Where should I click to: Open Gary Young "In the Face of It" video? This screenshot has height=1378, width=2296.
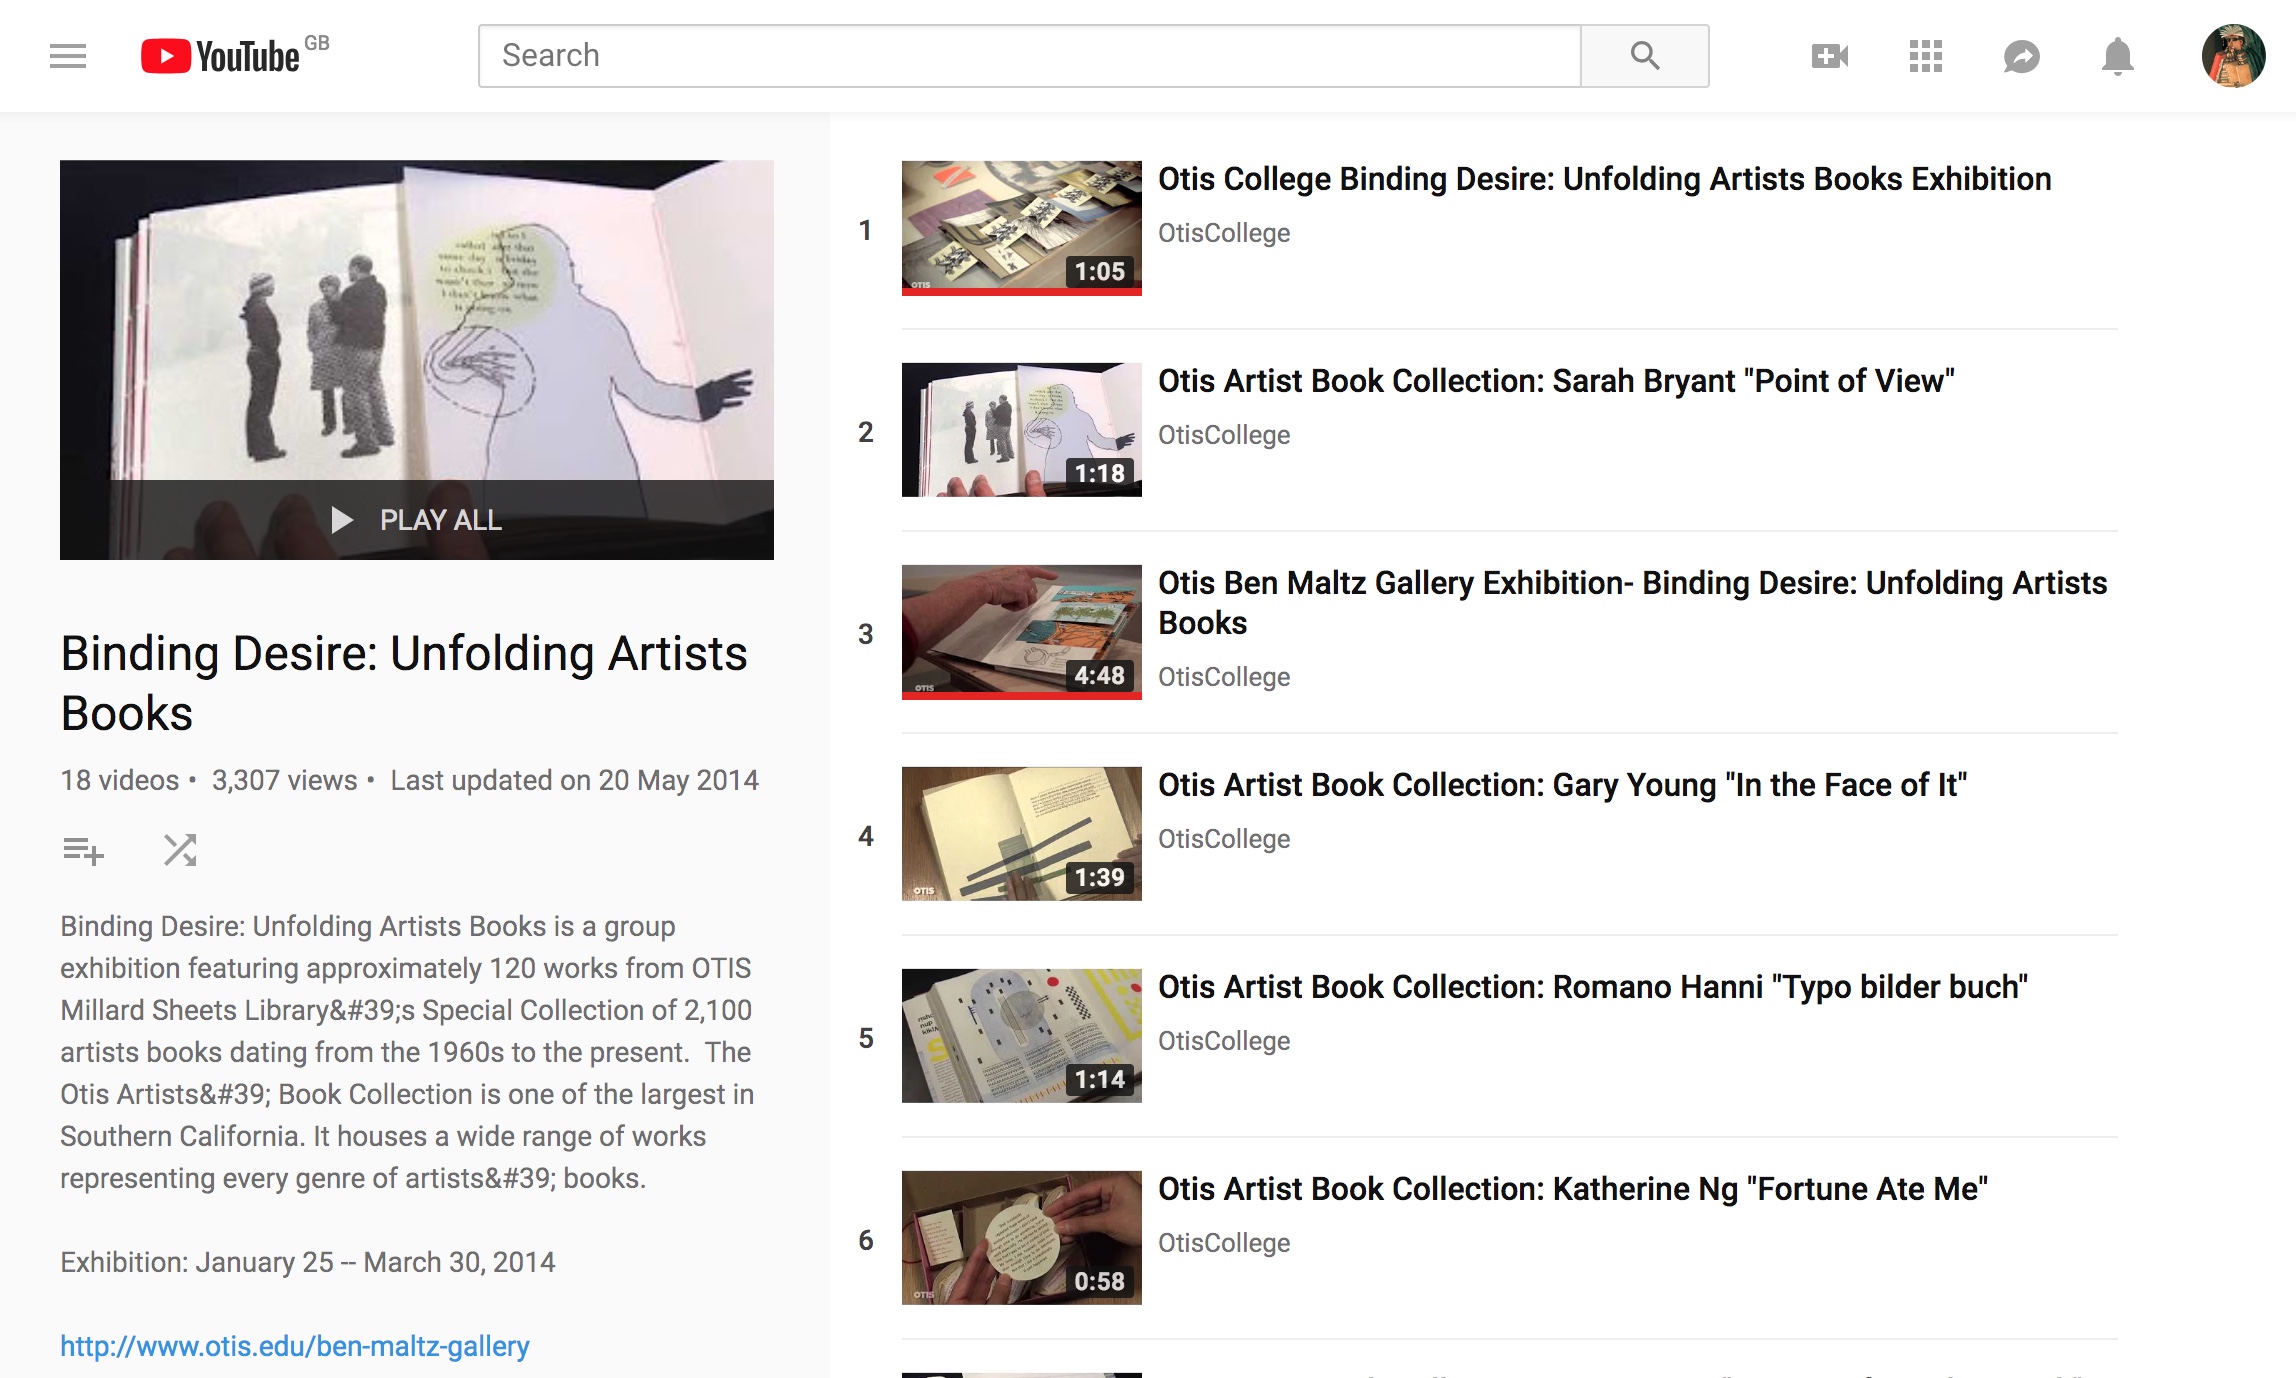[1561, 785]
